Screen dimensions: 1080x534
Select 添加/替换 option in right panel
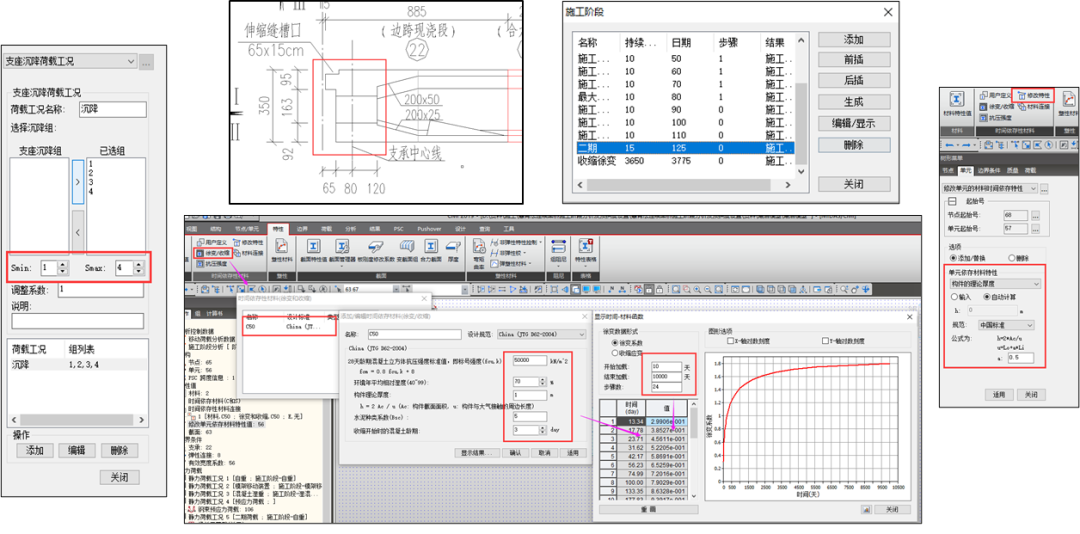(968, 258)
